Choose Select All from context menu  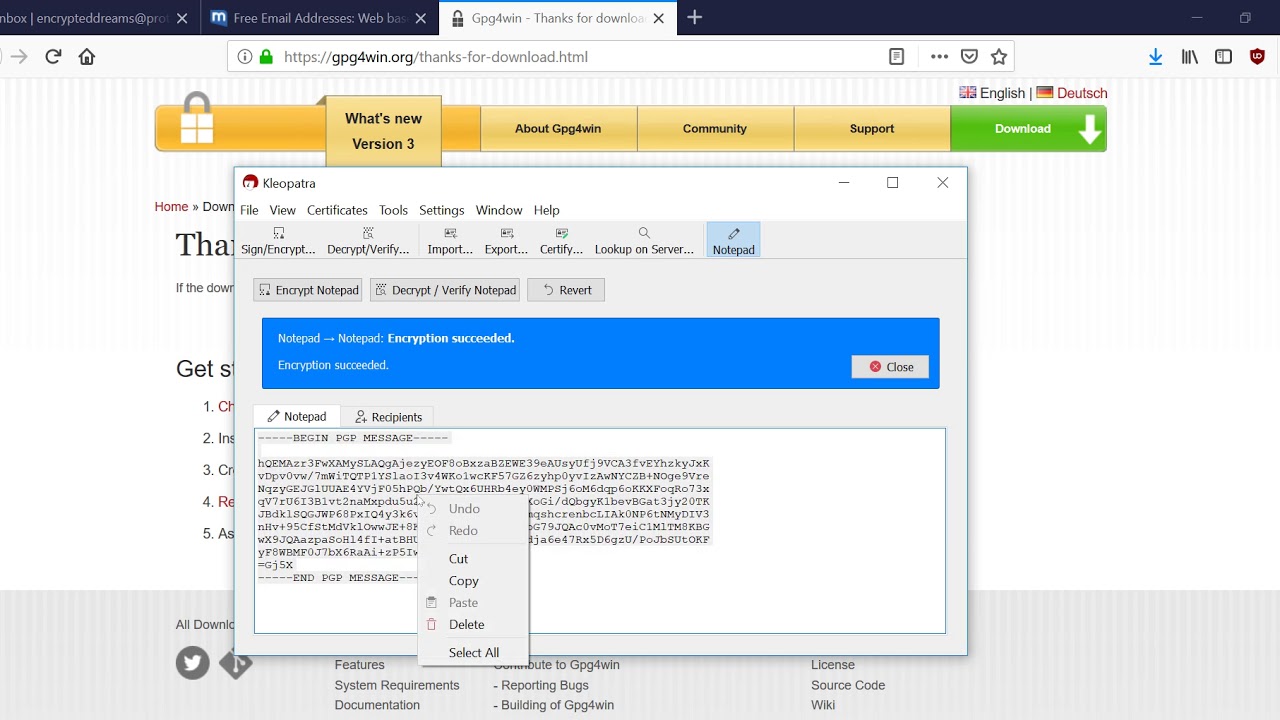(x=472, y=653)
